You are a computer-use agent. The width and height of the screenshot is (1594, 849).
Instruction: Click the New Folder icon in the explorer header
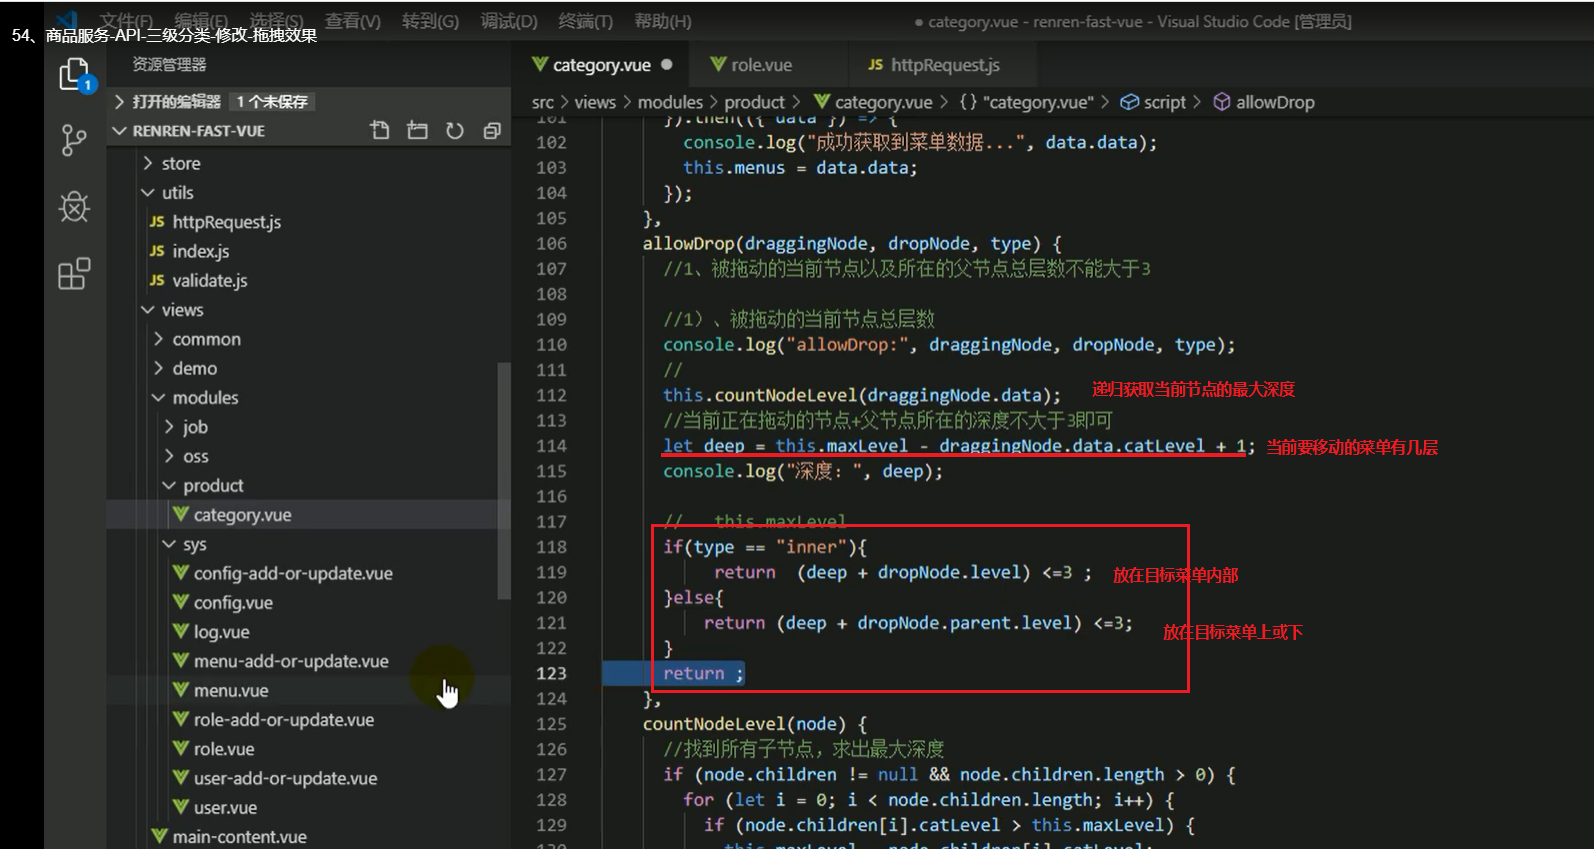[x=417, y=130]
